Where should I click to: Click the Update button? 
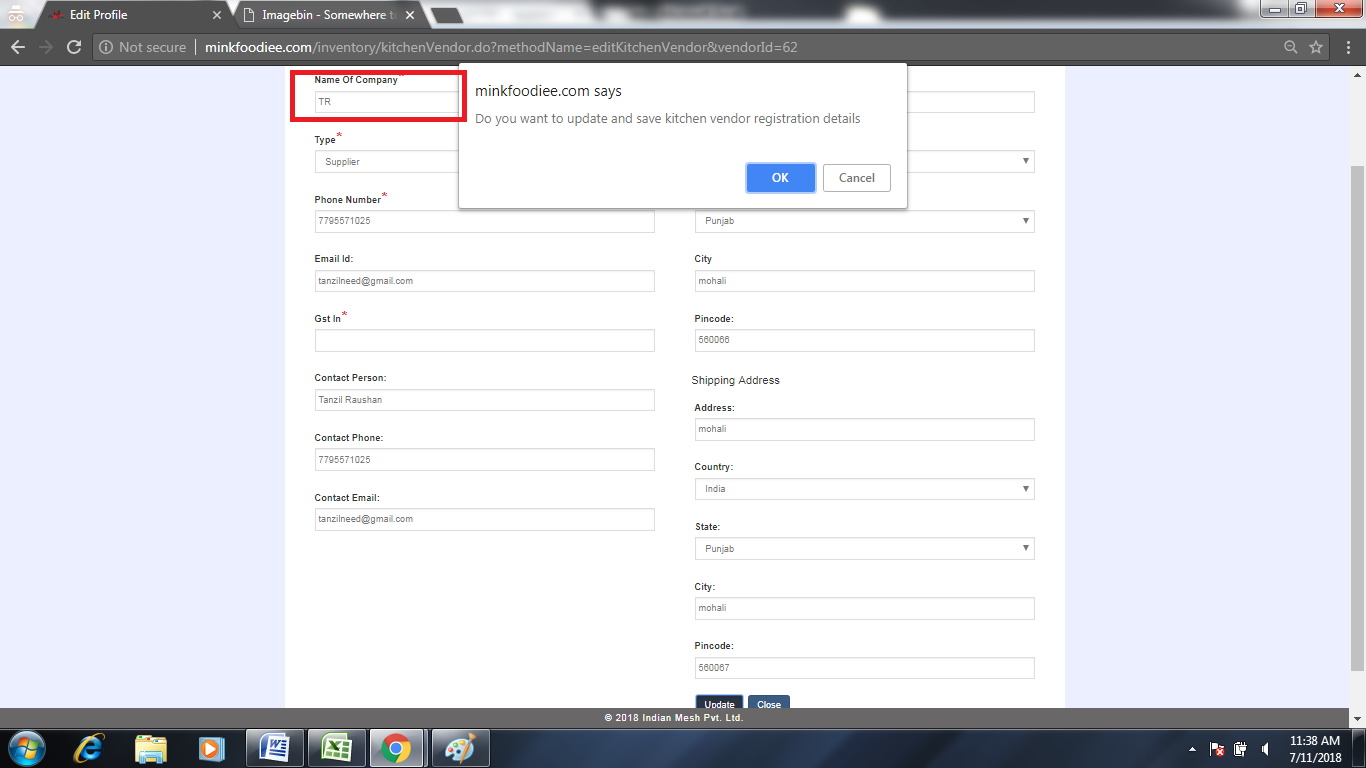tap(719, 702)
